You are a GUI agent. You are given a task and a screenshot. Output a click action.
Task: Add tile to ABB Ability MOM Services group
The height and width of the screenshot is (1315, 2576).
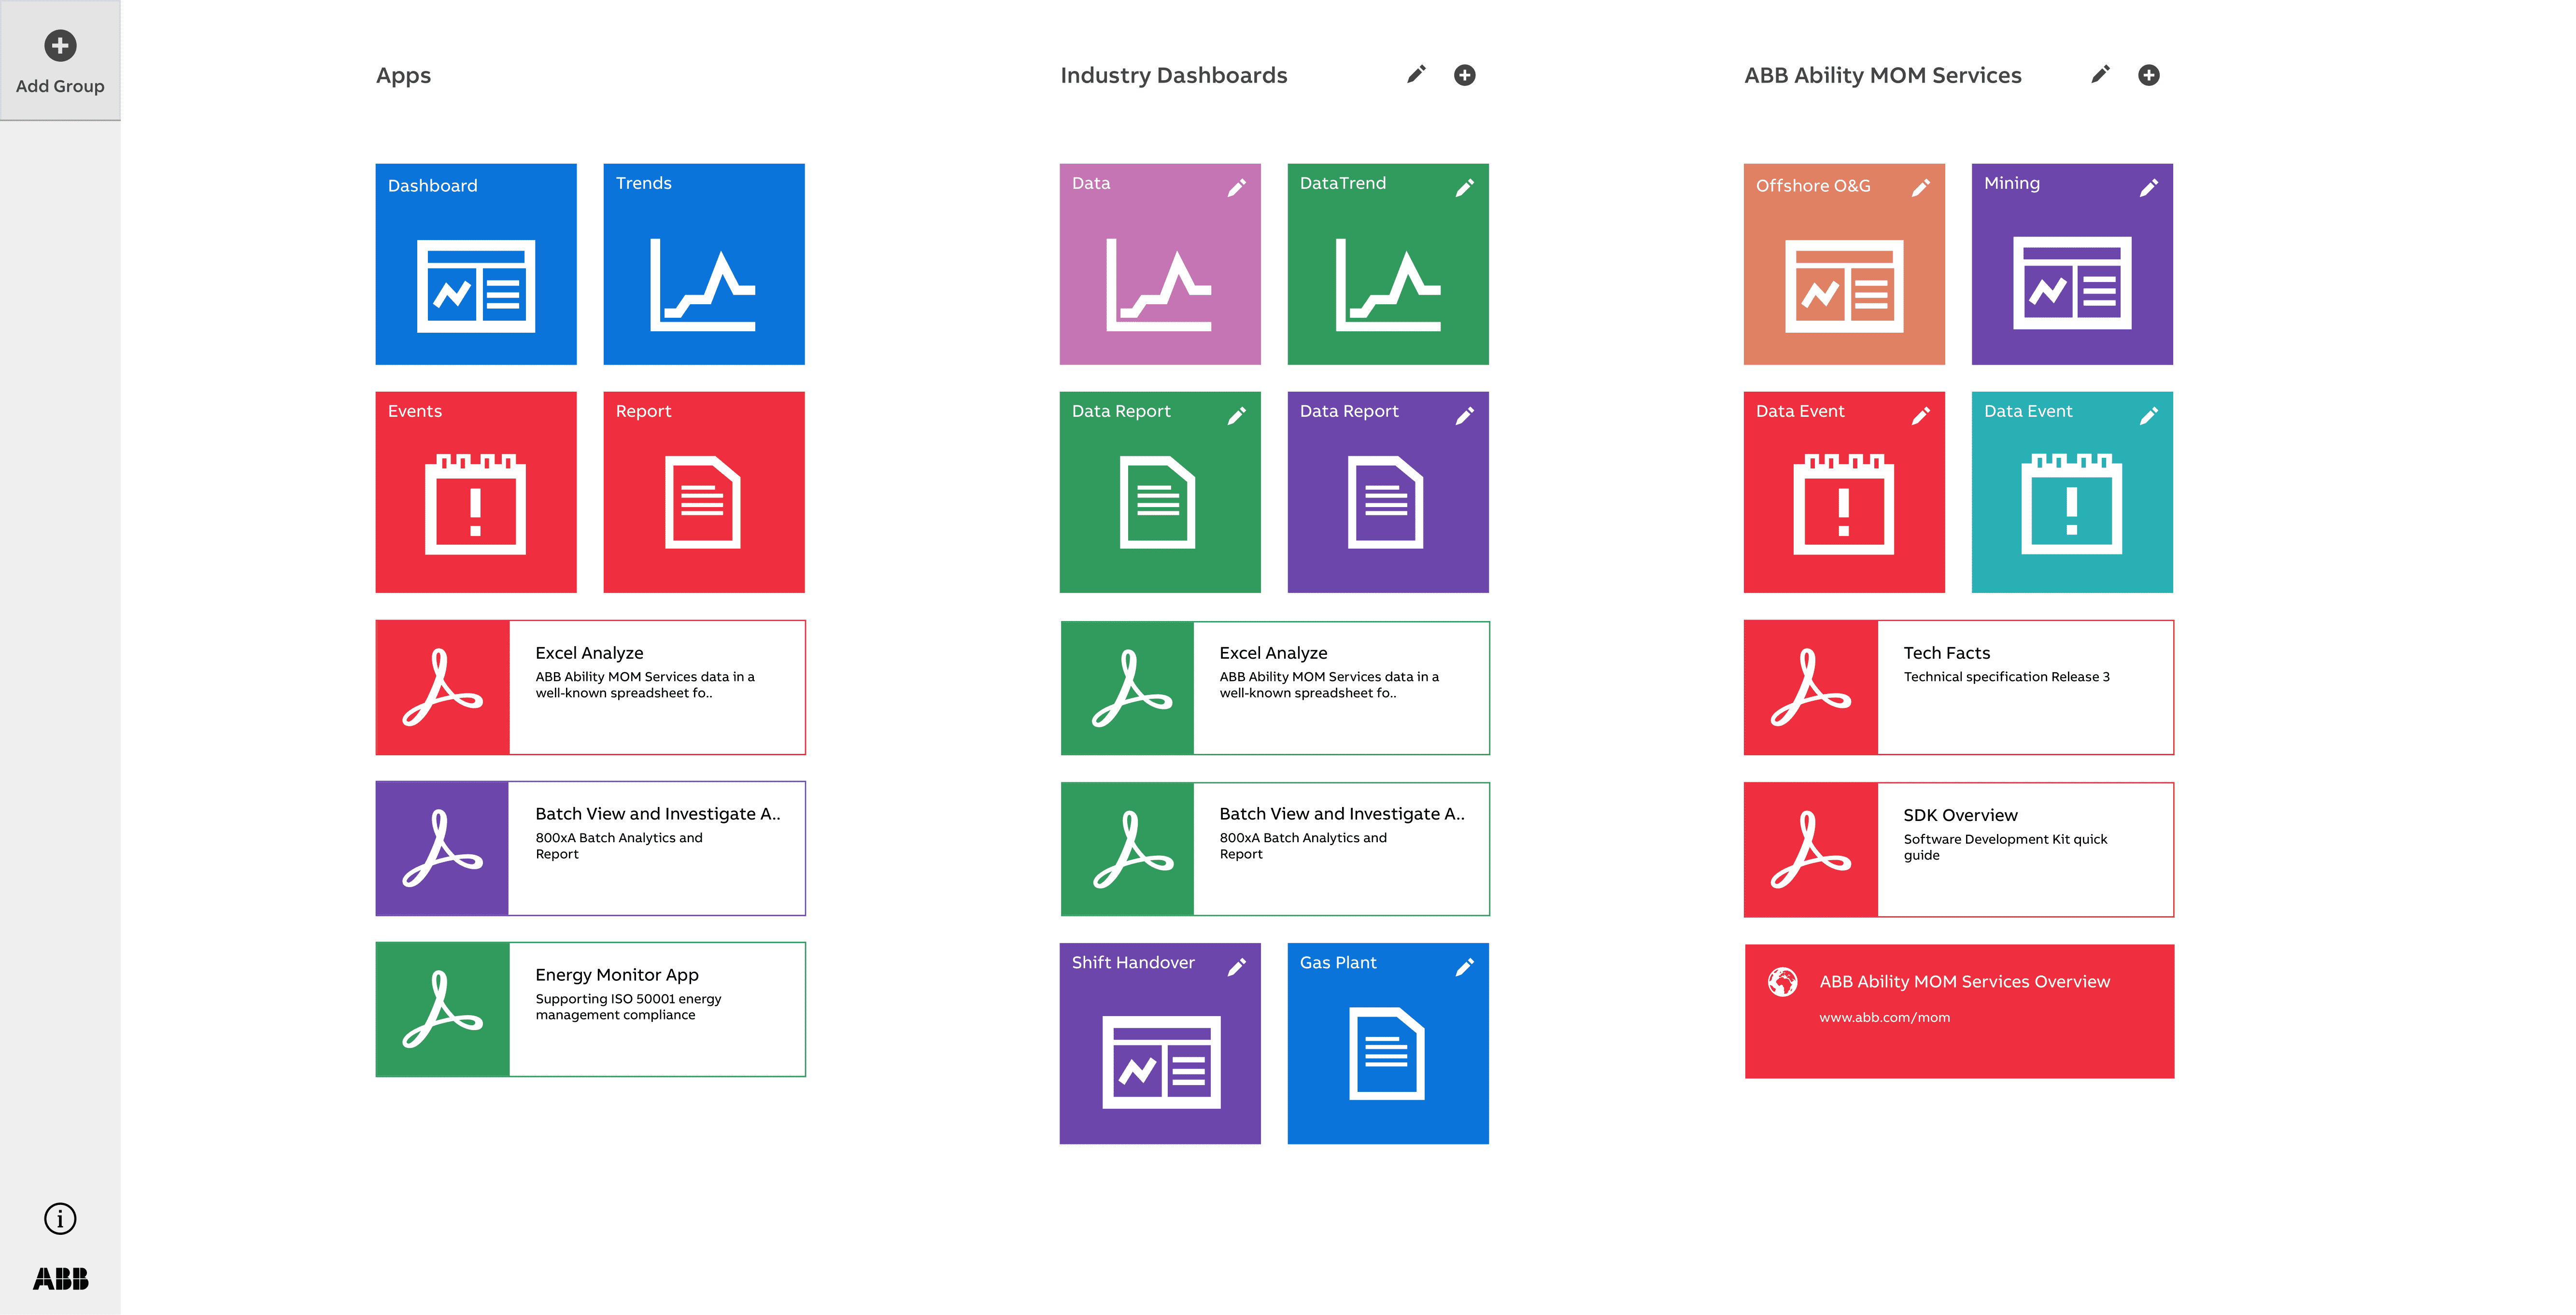pos(2148,75)
